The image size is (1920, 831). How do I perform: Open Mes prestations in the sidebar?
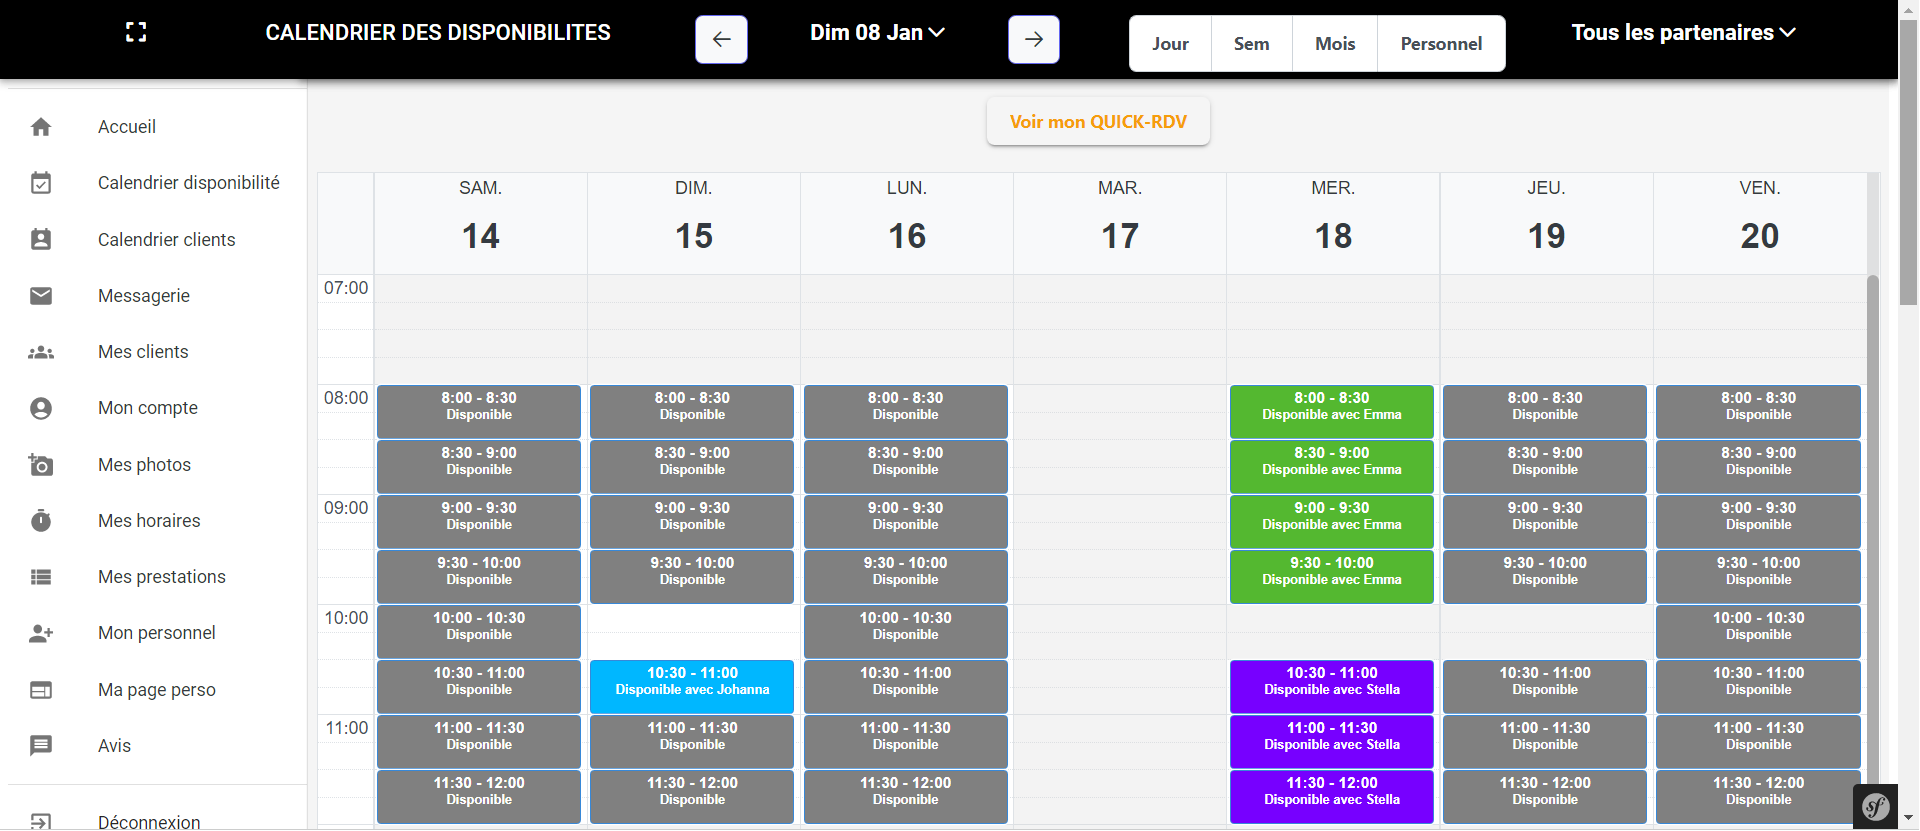pyautogui.click(x=162, y=577)
